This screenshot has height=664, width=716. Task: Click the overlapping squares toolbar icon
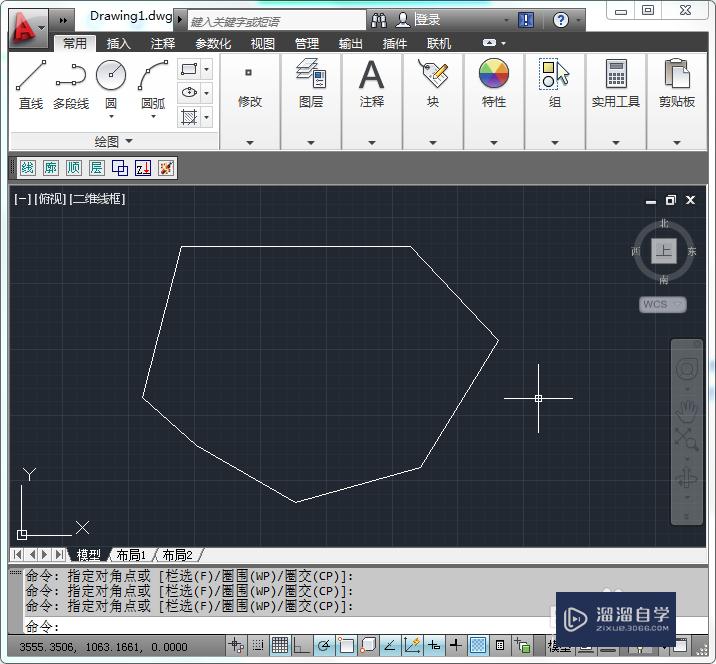click(x=120, y=168)
